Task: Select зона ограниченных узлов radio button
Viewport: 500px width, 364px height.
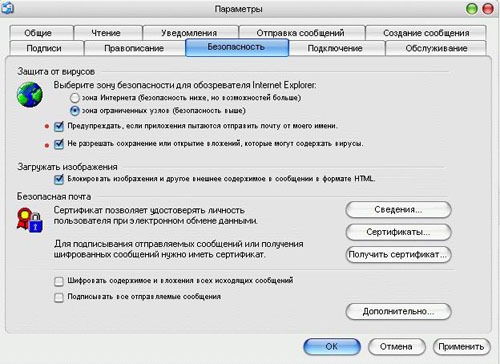Action: pos(75,111)
